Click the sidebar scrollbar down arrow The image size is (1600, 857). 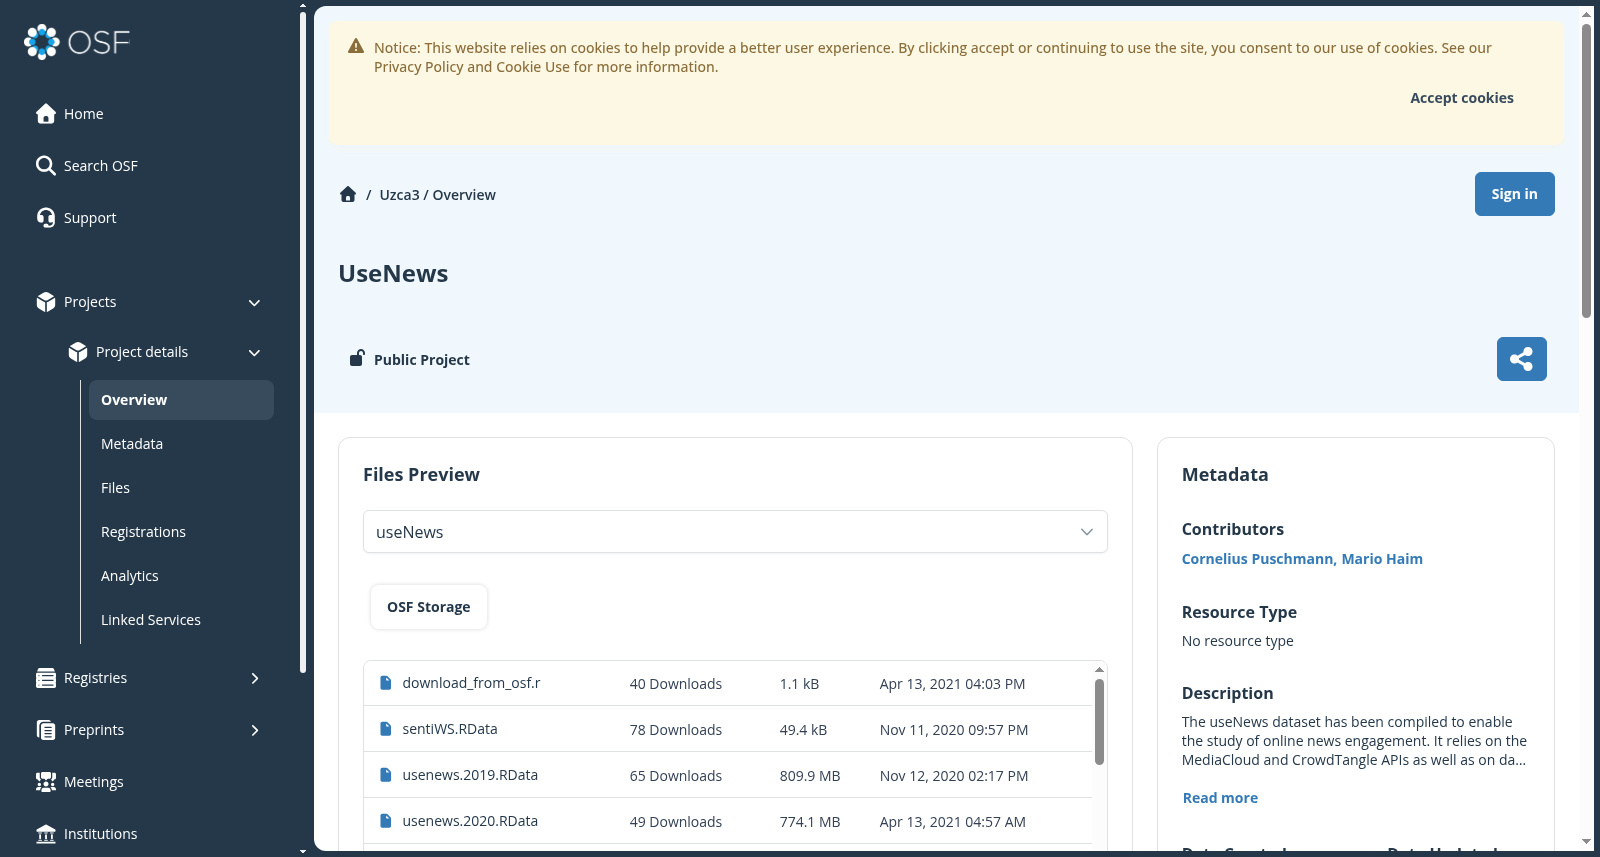303,851
